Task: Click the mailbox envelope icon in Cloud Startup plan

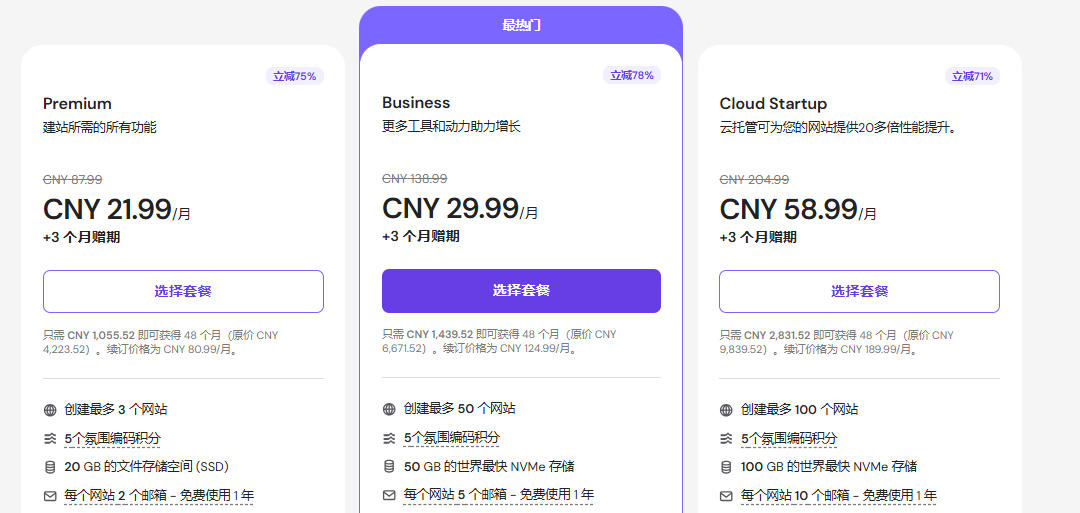Action: coord(726,496)
